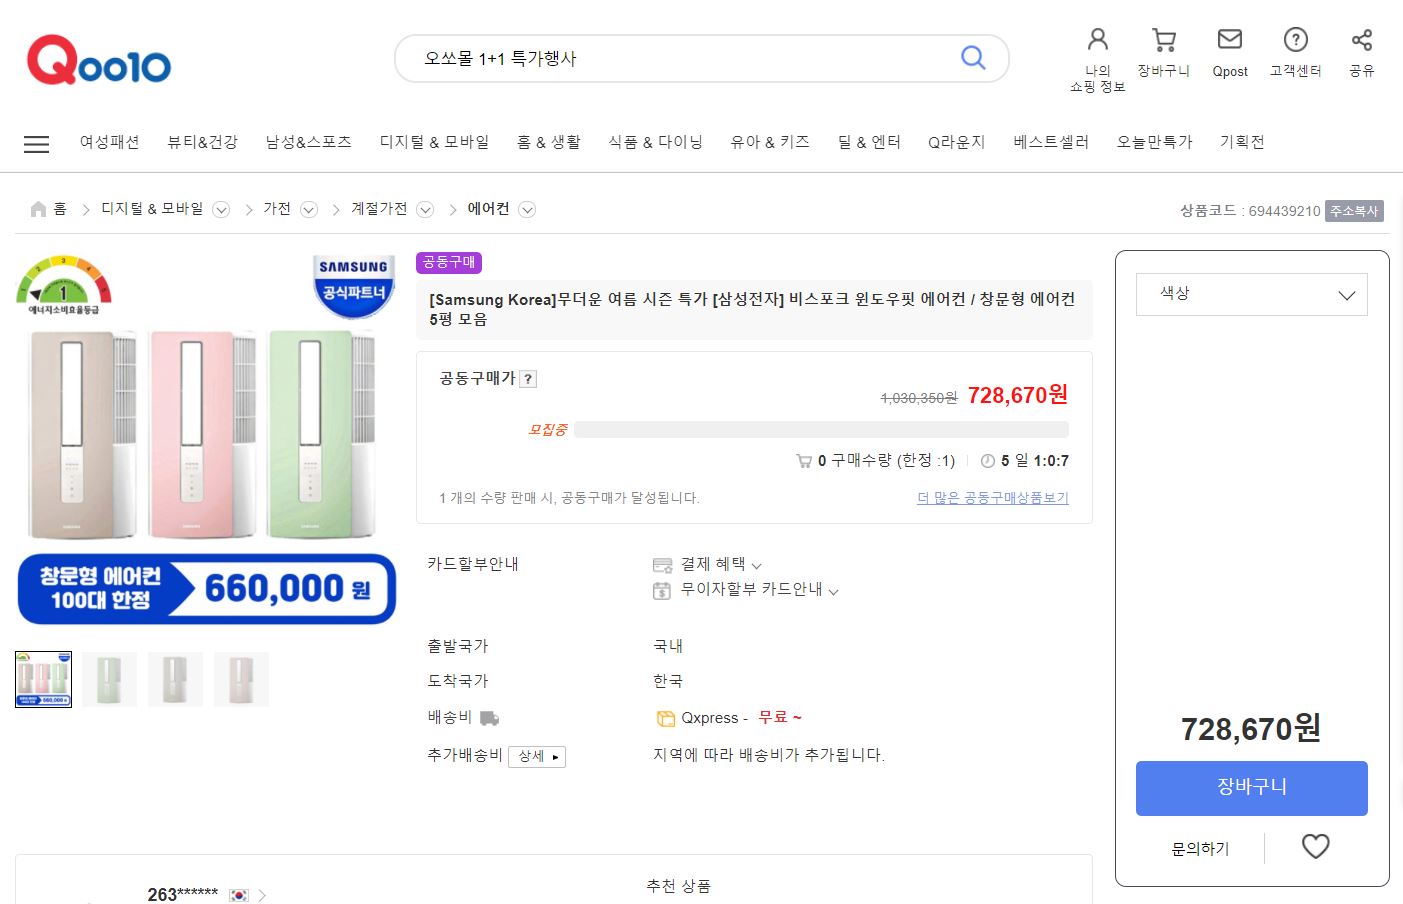The image size is (1403, 904).
Task: Select the pink-beige air conditioner thumbnail
Action: click(241, 679)
